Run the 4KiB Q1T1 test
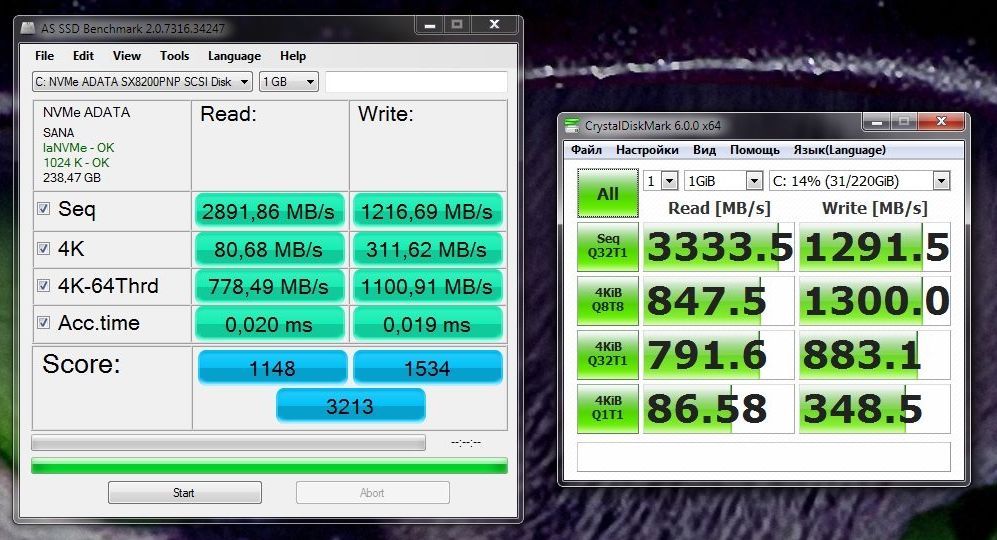997x540 pixels. [608, 408]
